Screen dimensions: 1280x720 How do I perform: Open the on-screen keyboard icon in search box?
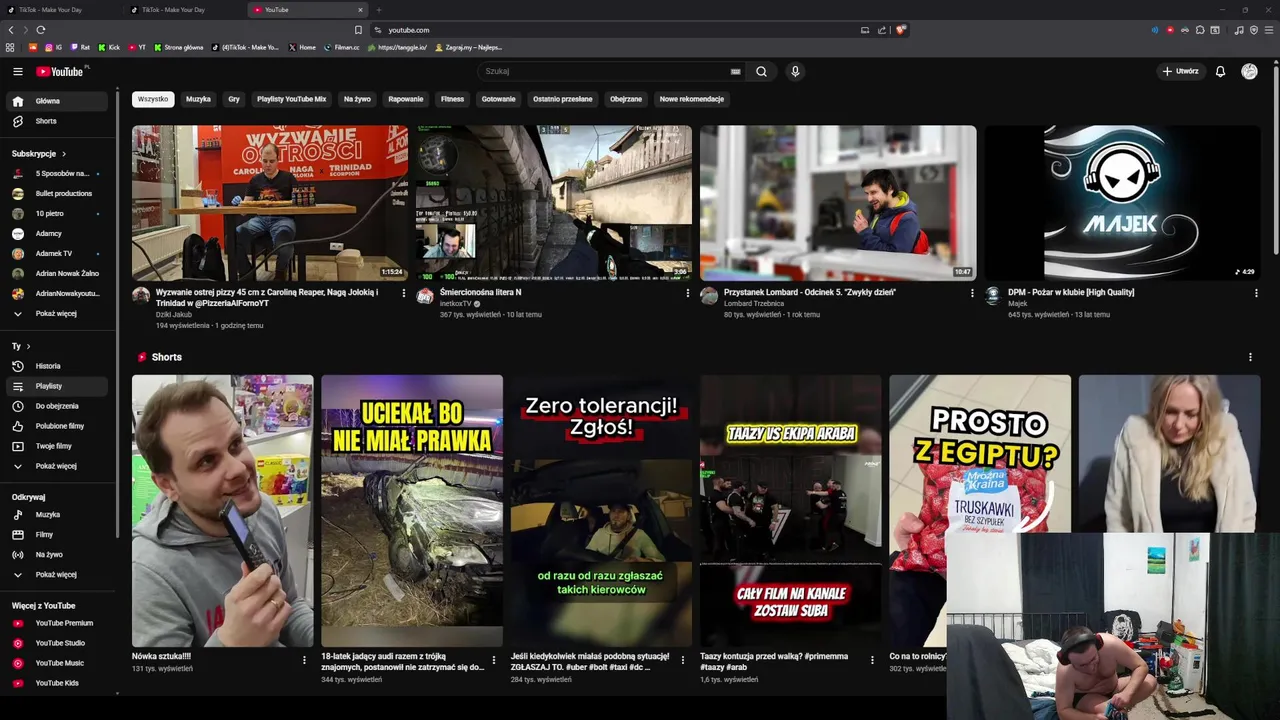[735, 72]
